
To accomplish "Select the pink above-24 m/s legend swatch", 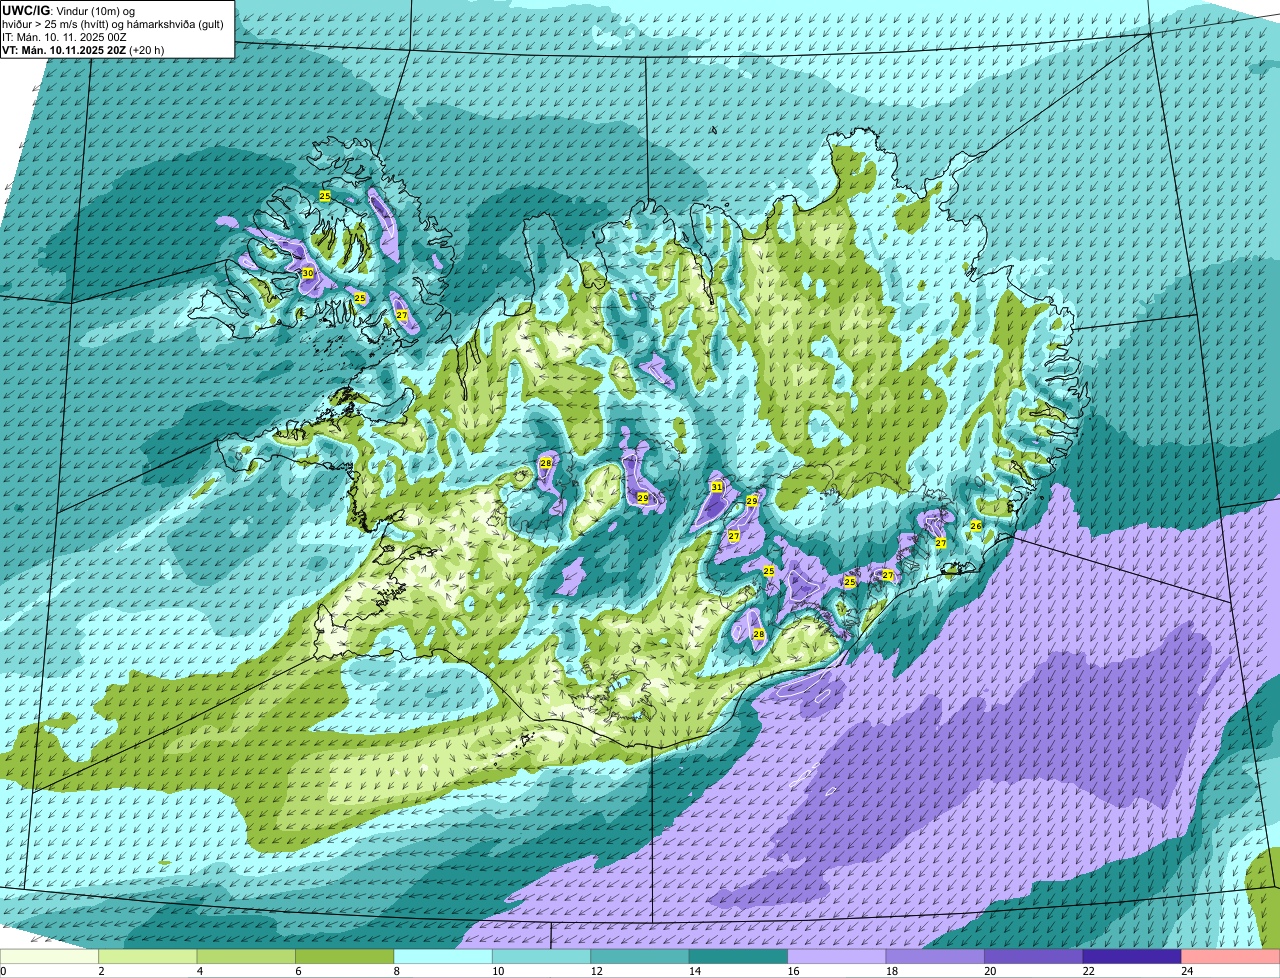I will pyautogui.click(x=1232, y=957).
